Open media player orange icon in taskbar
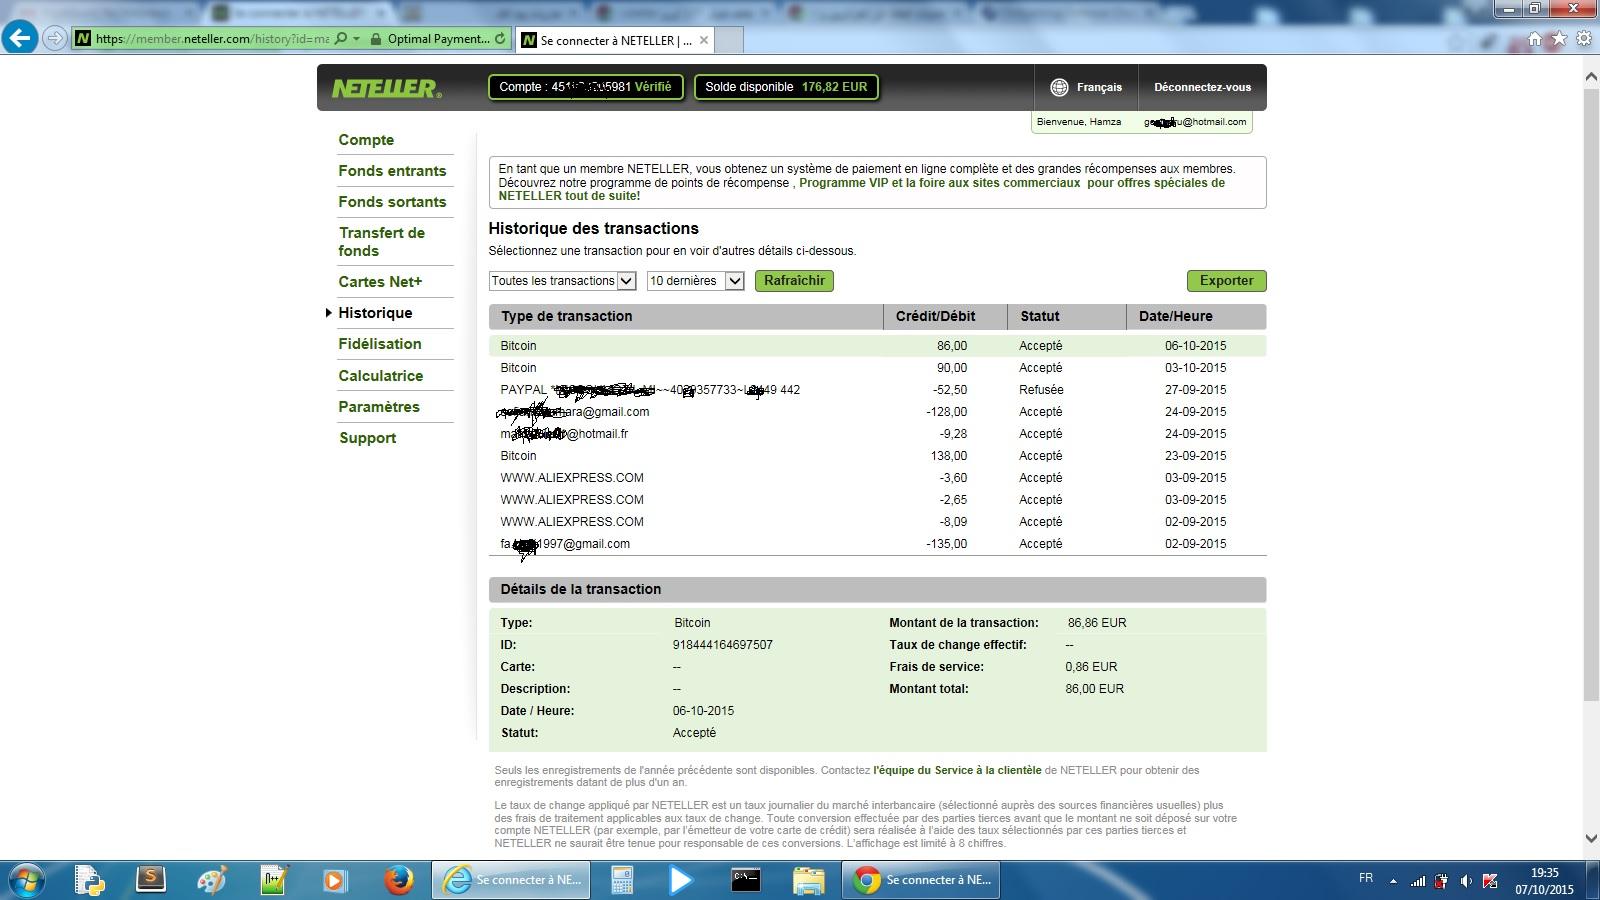 (x=334, y=880)
